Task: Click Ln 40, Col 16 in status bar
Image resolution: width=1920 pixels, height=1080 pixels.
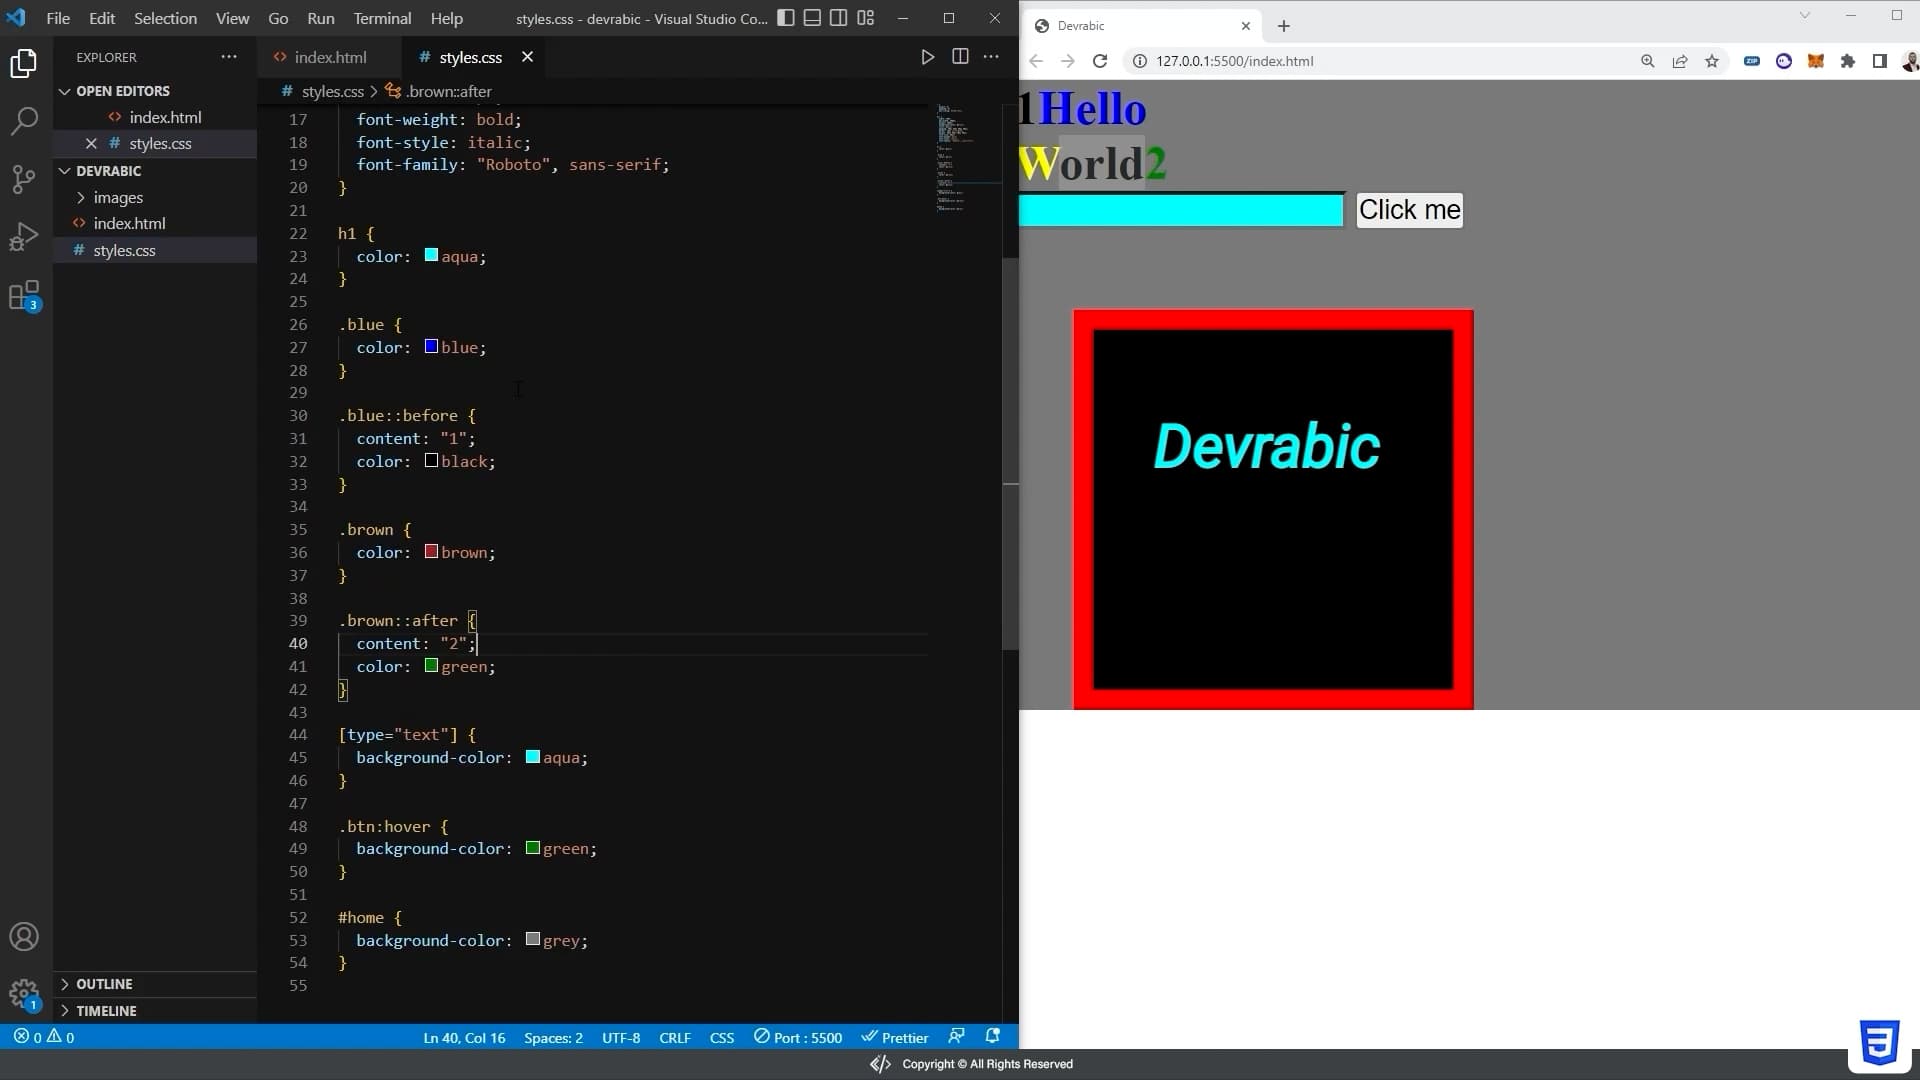Action: (464, 1037)
